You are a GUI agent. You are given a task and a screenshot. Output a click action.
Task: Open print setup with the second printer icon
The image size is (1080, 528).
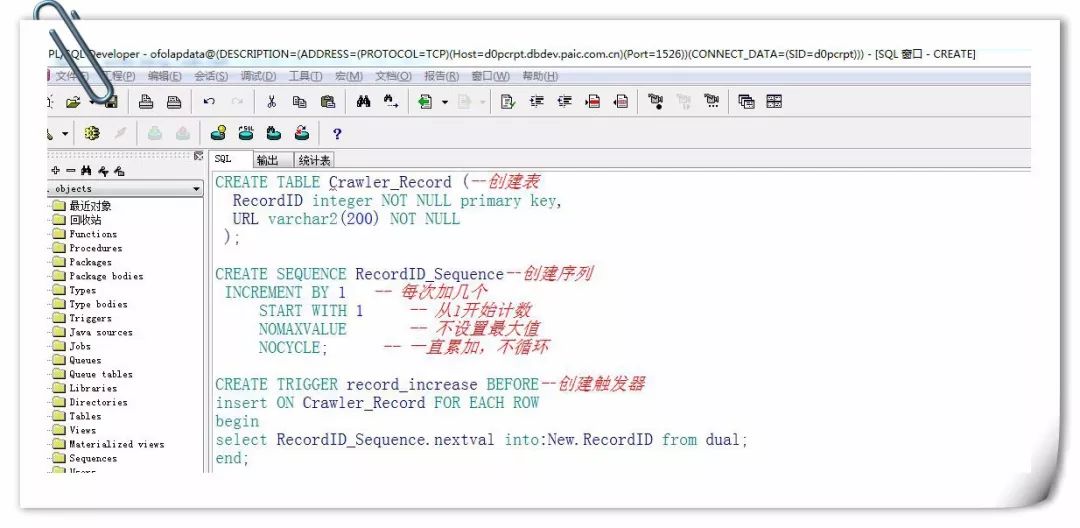pyautogui.click(x=174, y=103)
